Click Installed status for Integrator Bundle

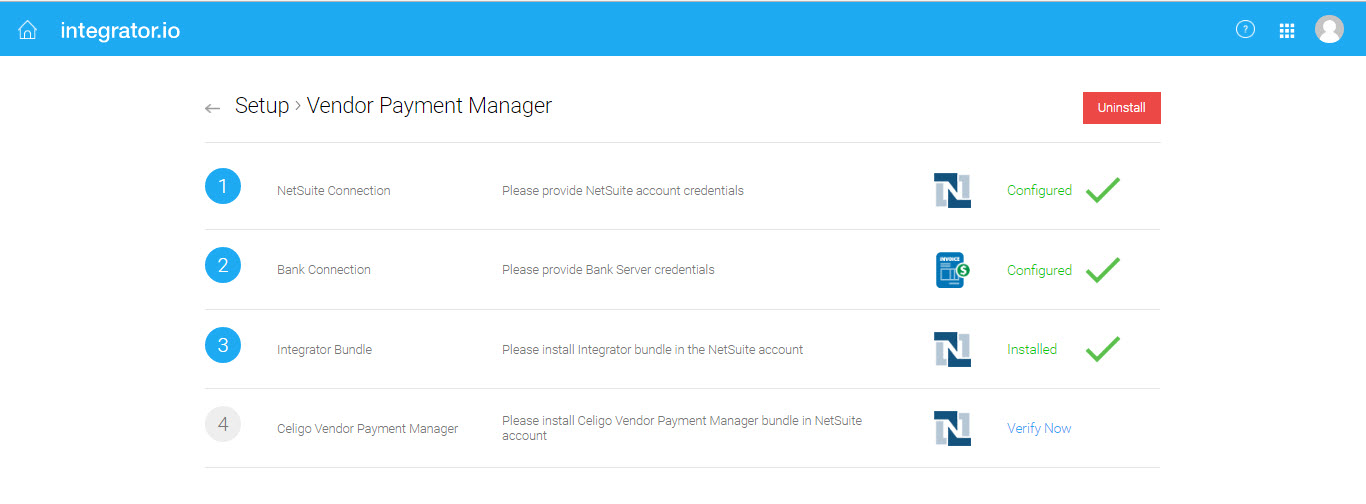[1032, 349]
